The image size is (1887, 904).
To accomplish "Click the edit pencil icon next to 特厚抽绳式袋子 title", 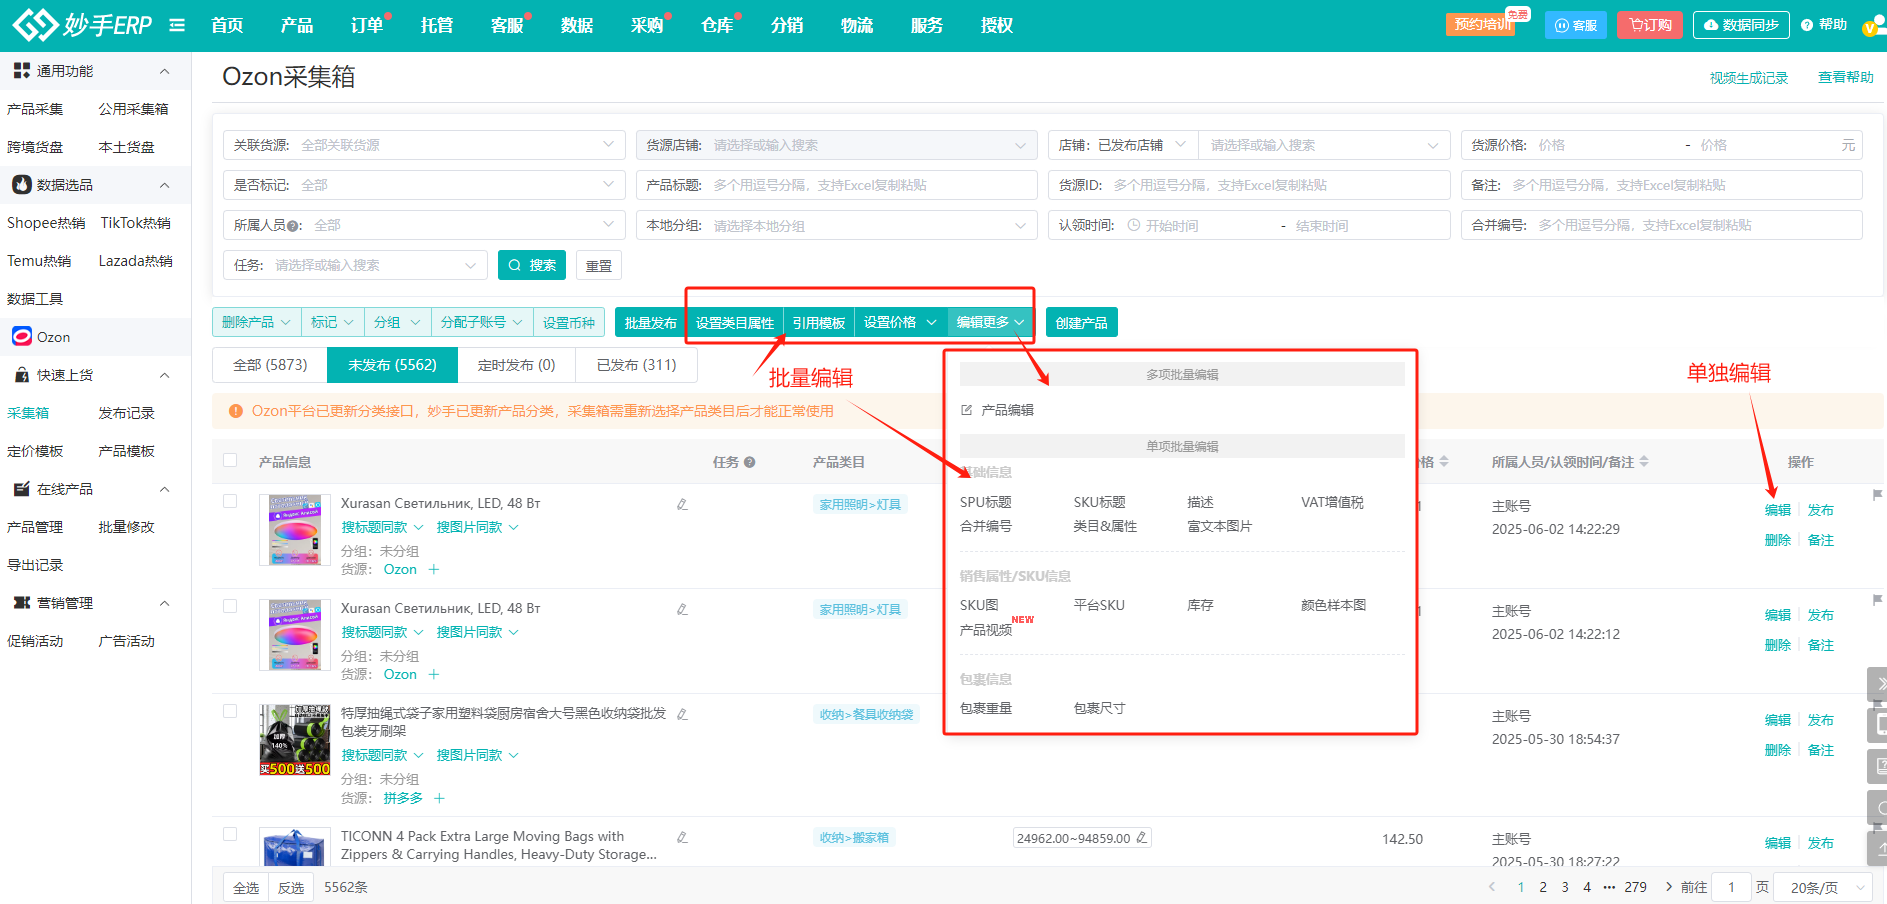I will tap(682, 714).
